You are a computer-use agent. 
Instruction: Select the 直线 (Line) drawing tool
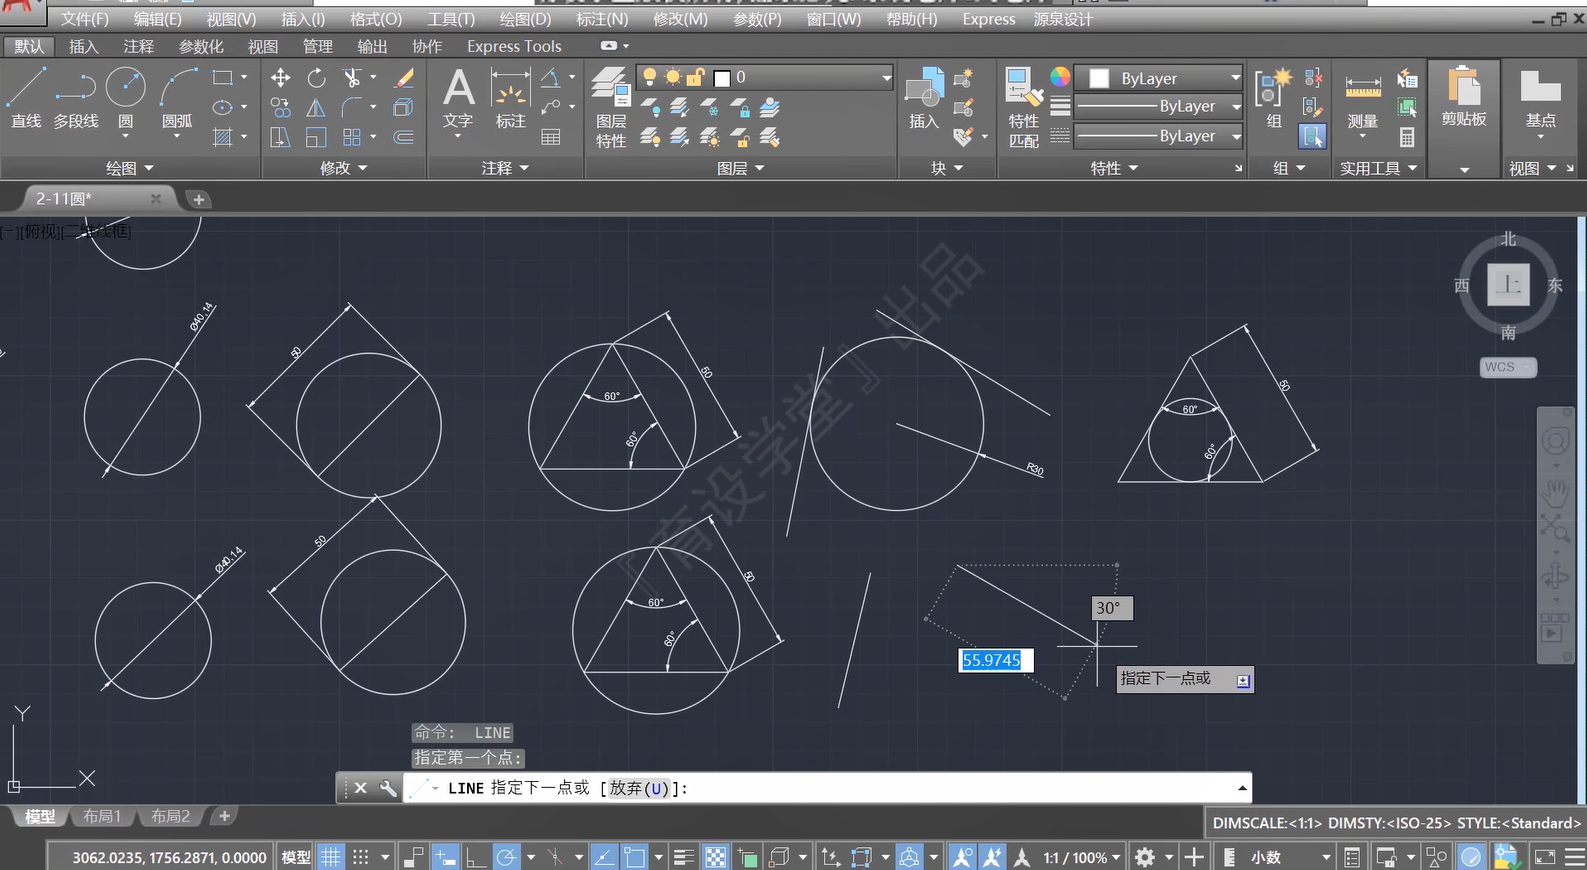point(26,98)
